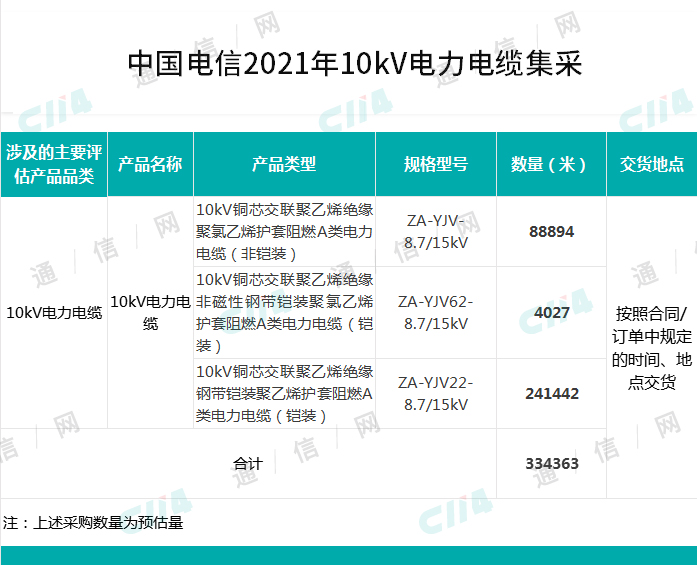Click the 数量（米）column header
The height and width of the screenshot is (565, 697).
551,164
